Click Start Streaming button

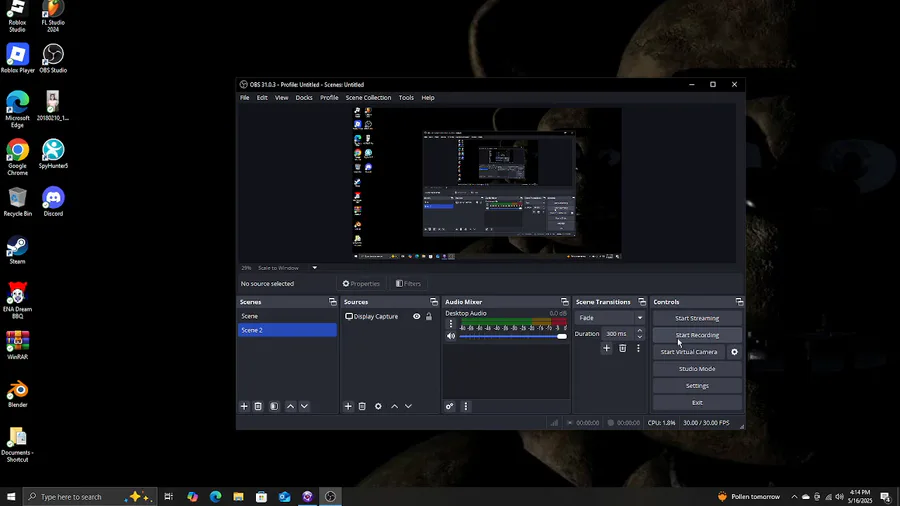697,318
